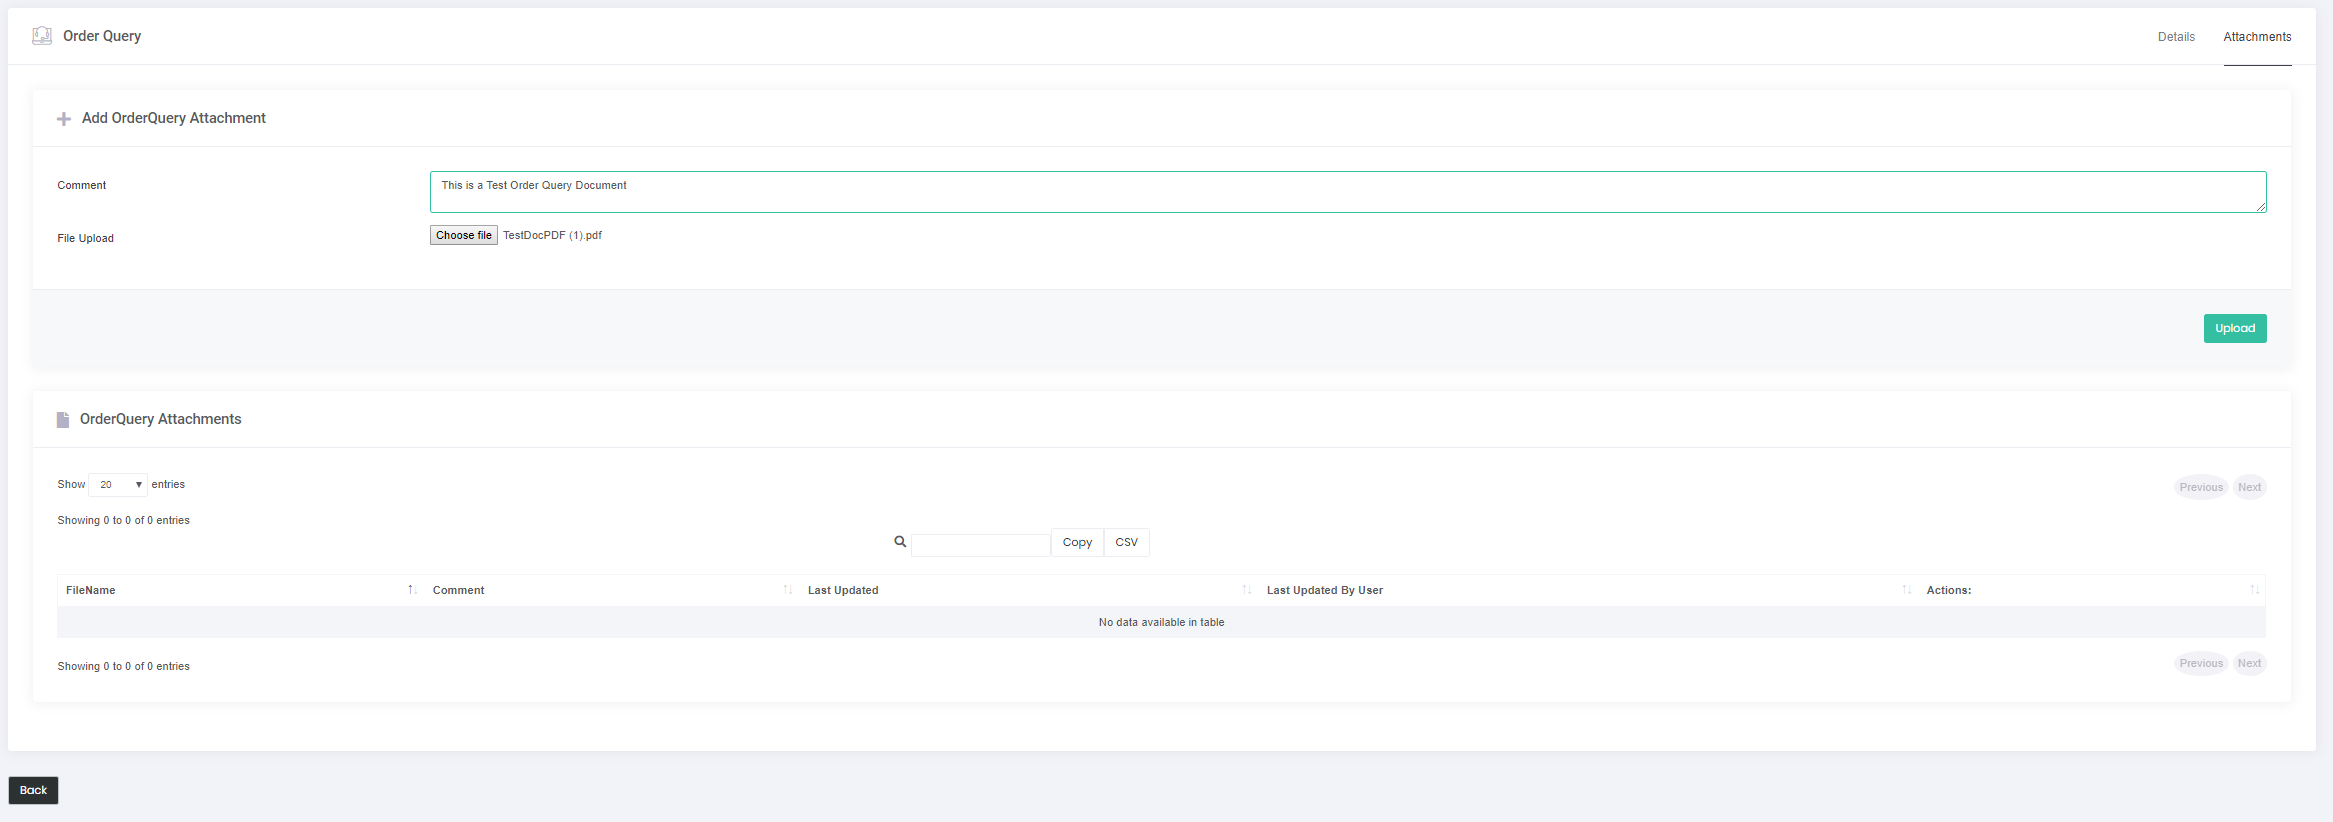Click the Choose file button

(464, 236)
